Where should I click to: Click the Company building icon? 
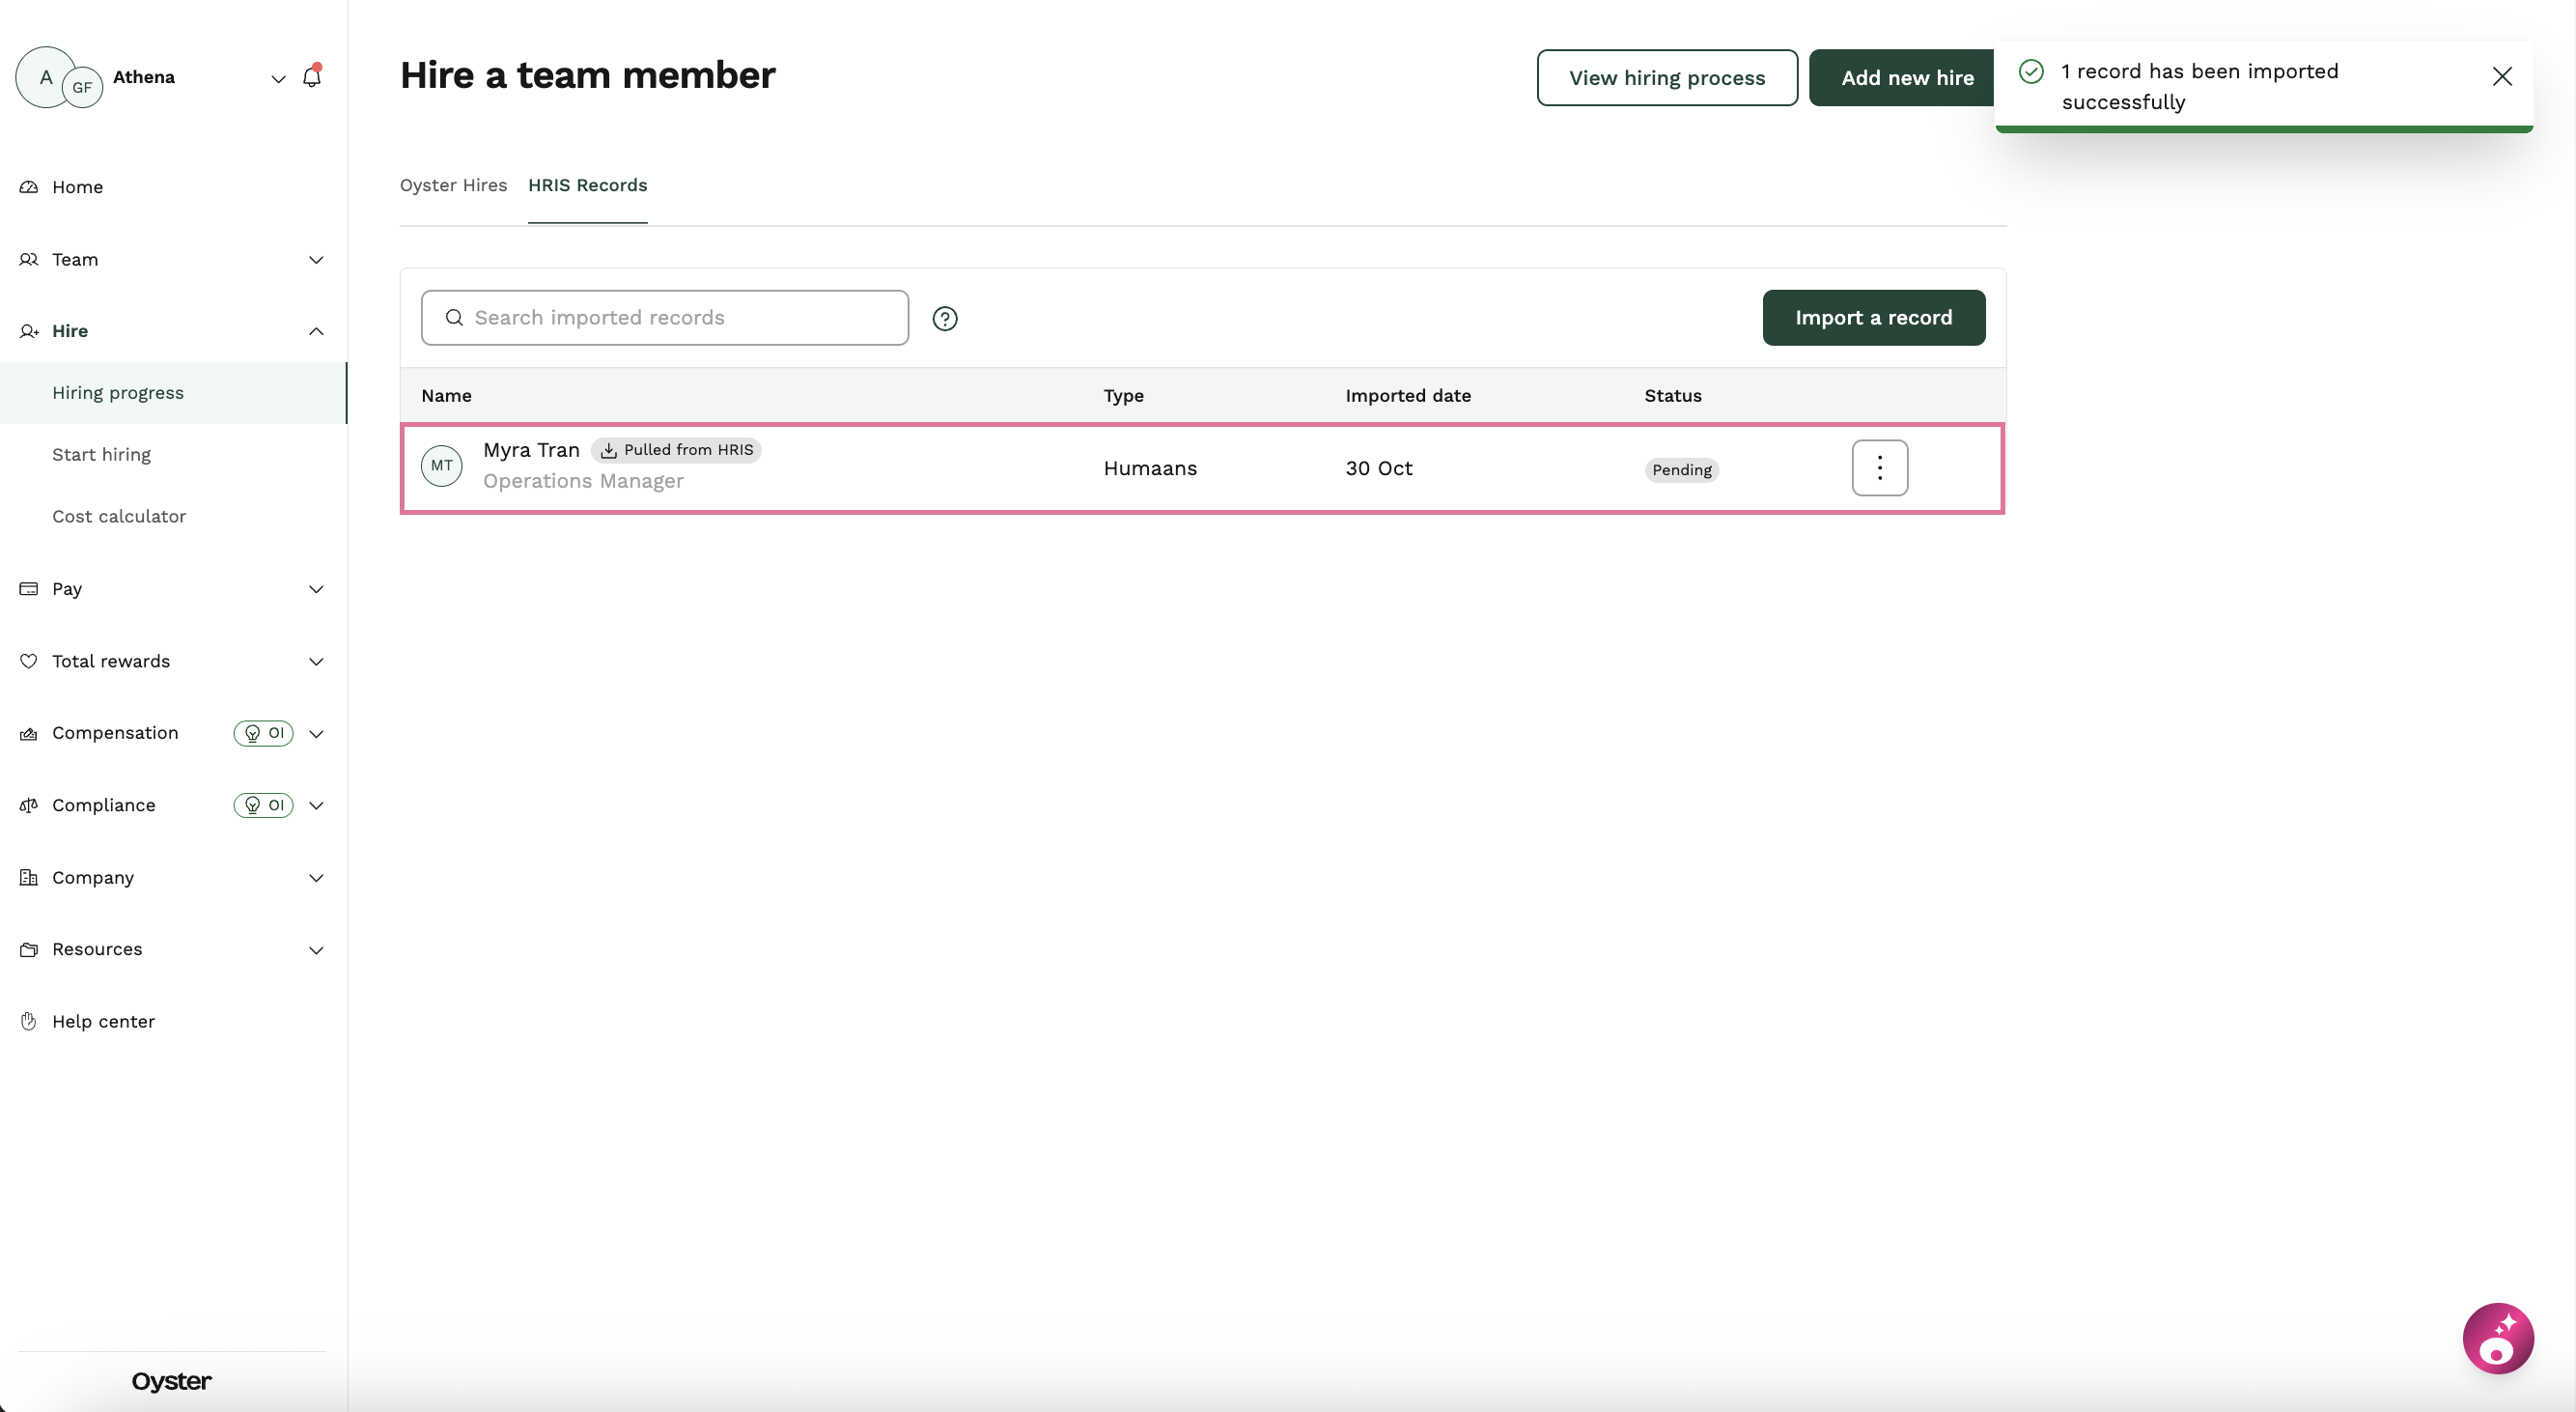click(x=29, y=877)
